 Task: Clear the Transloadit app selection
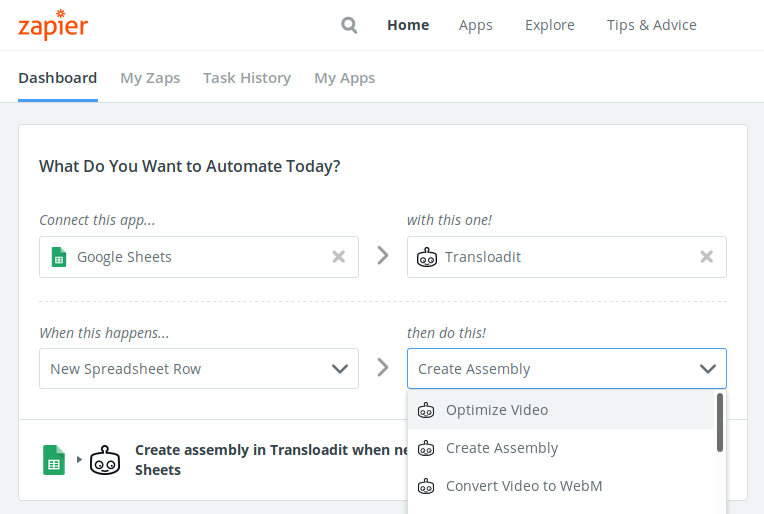pos(707,257)
